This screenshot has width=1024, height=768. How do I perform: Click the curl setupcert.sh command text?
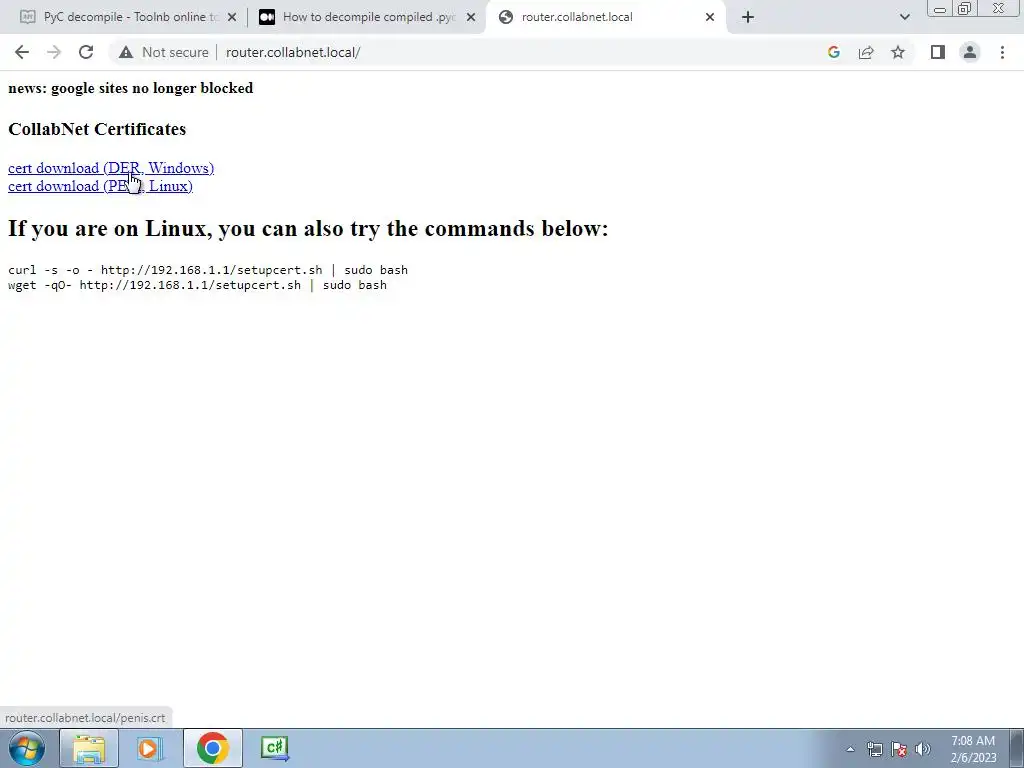click(x=208, y=270)
